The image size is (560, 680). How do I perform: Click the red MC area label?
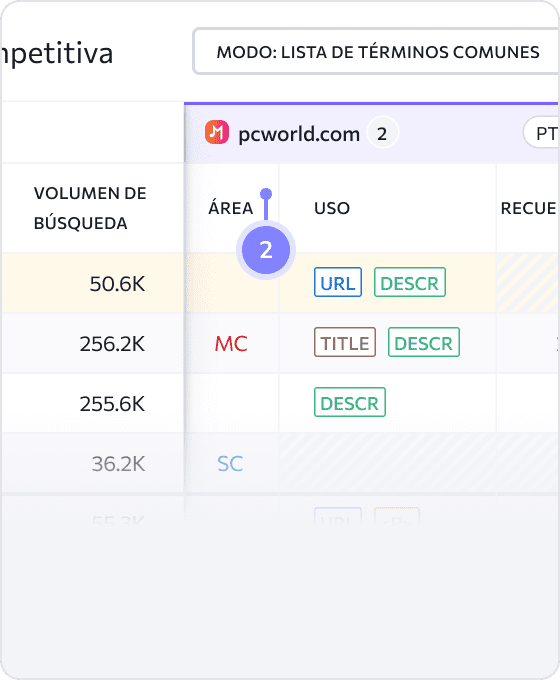tap(231, 343)
